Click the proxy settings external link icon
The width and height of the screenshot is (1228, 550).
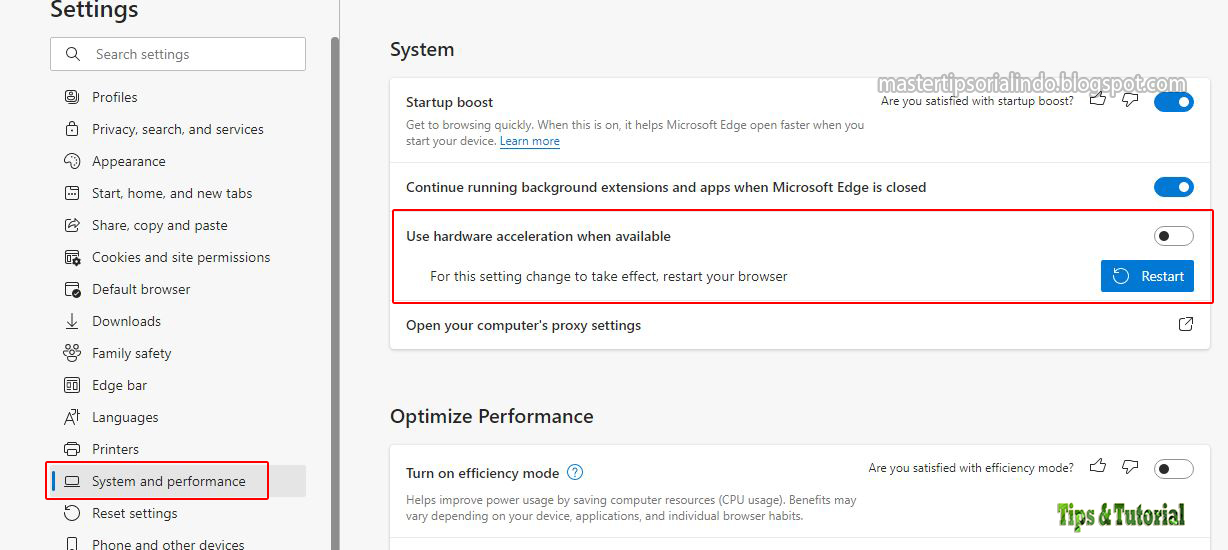(x=1185, y=324)
